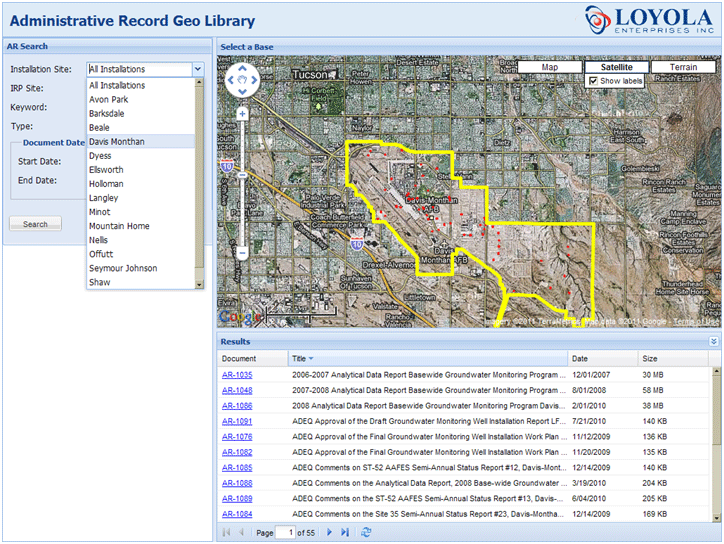Click the 12/01/2007 date cell

click(591, 375)
